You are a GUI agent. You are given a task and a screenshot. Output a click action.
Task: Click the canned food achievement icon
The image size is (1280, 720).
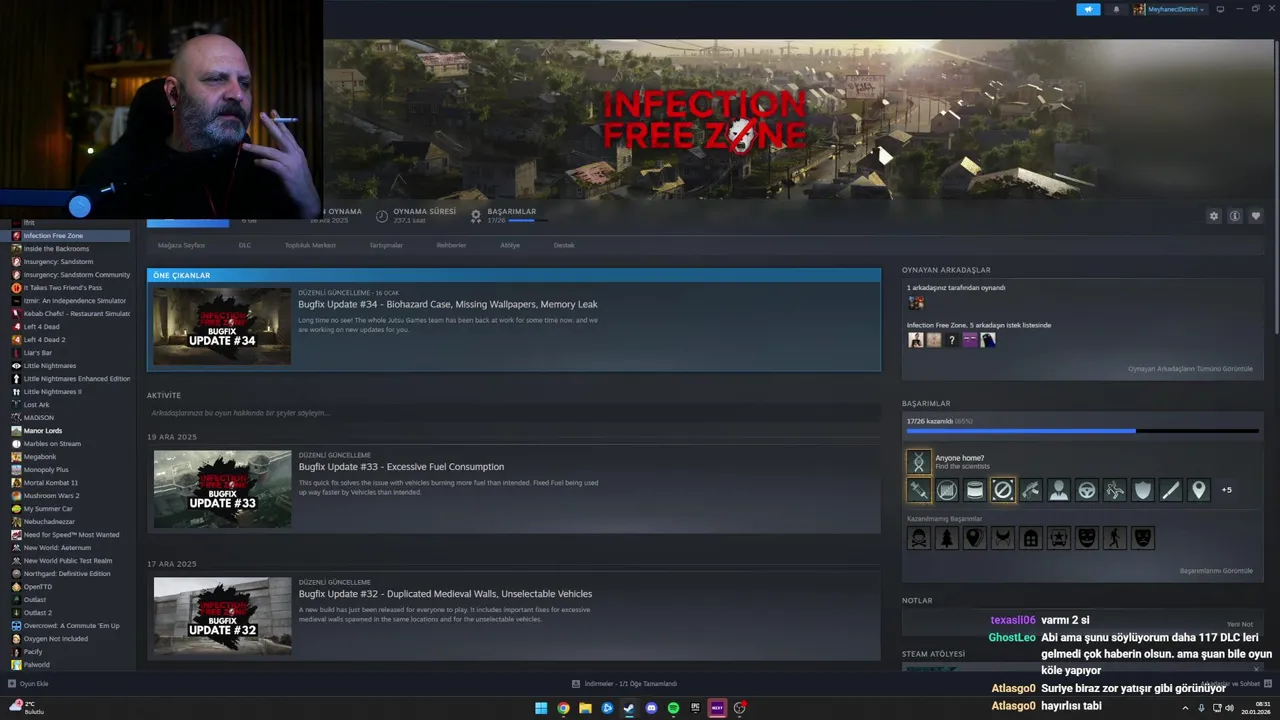coord(975,490)
